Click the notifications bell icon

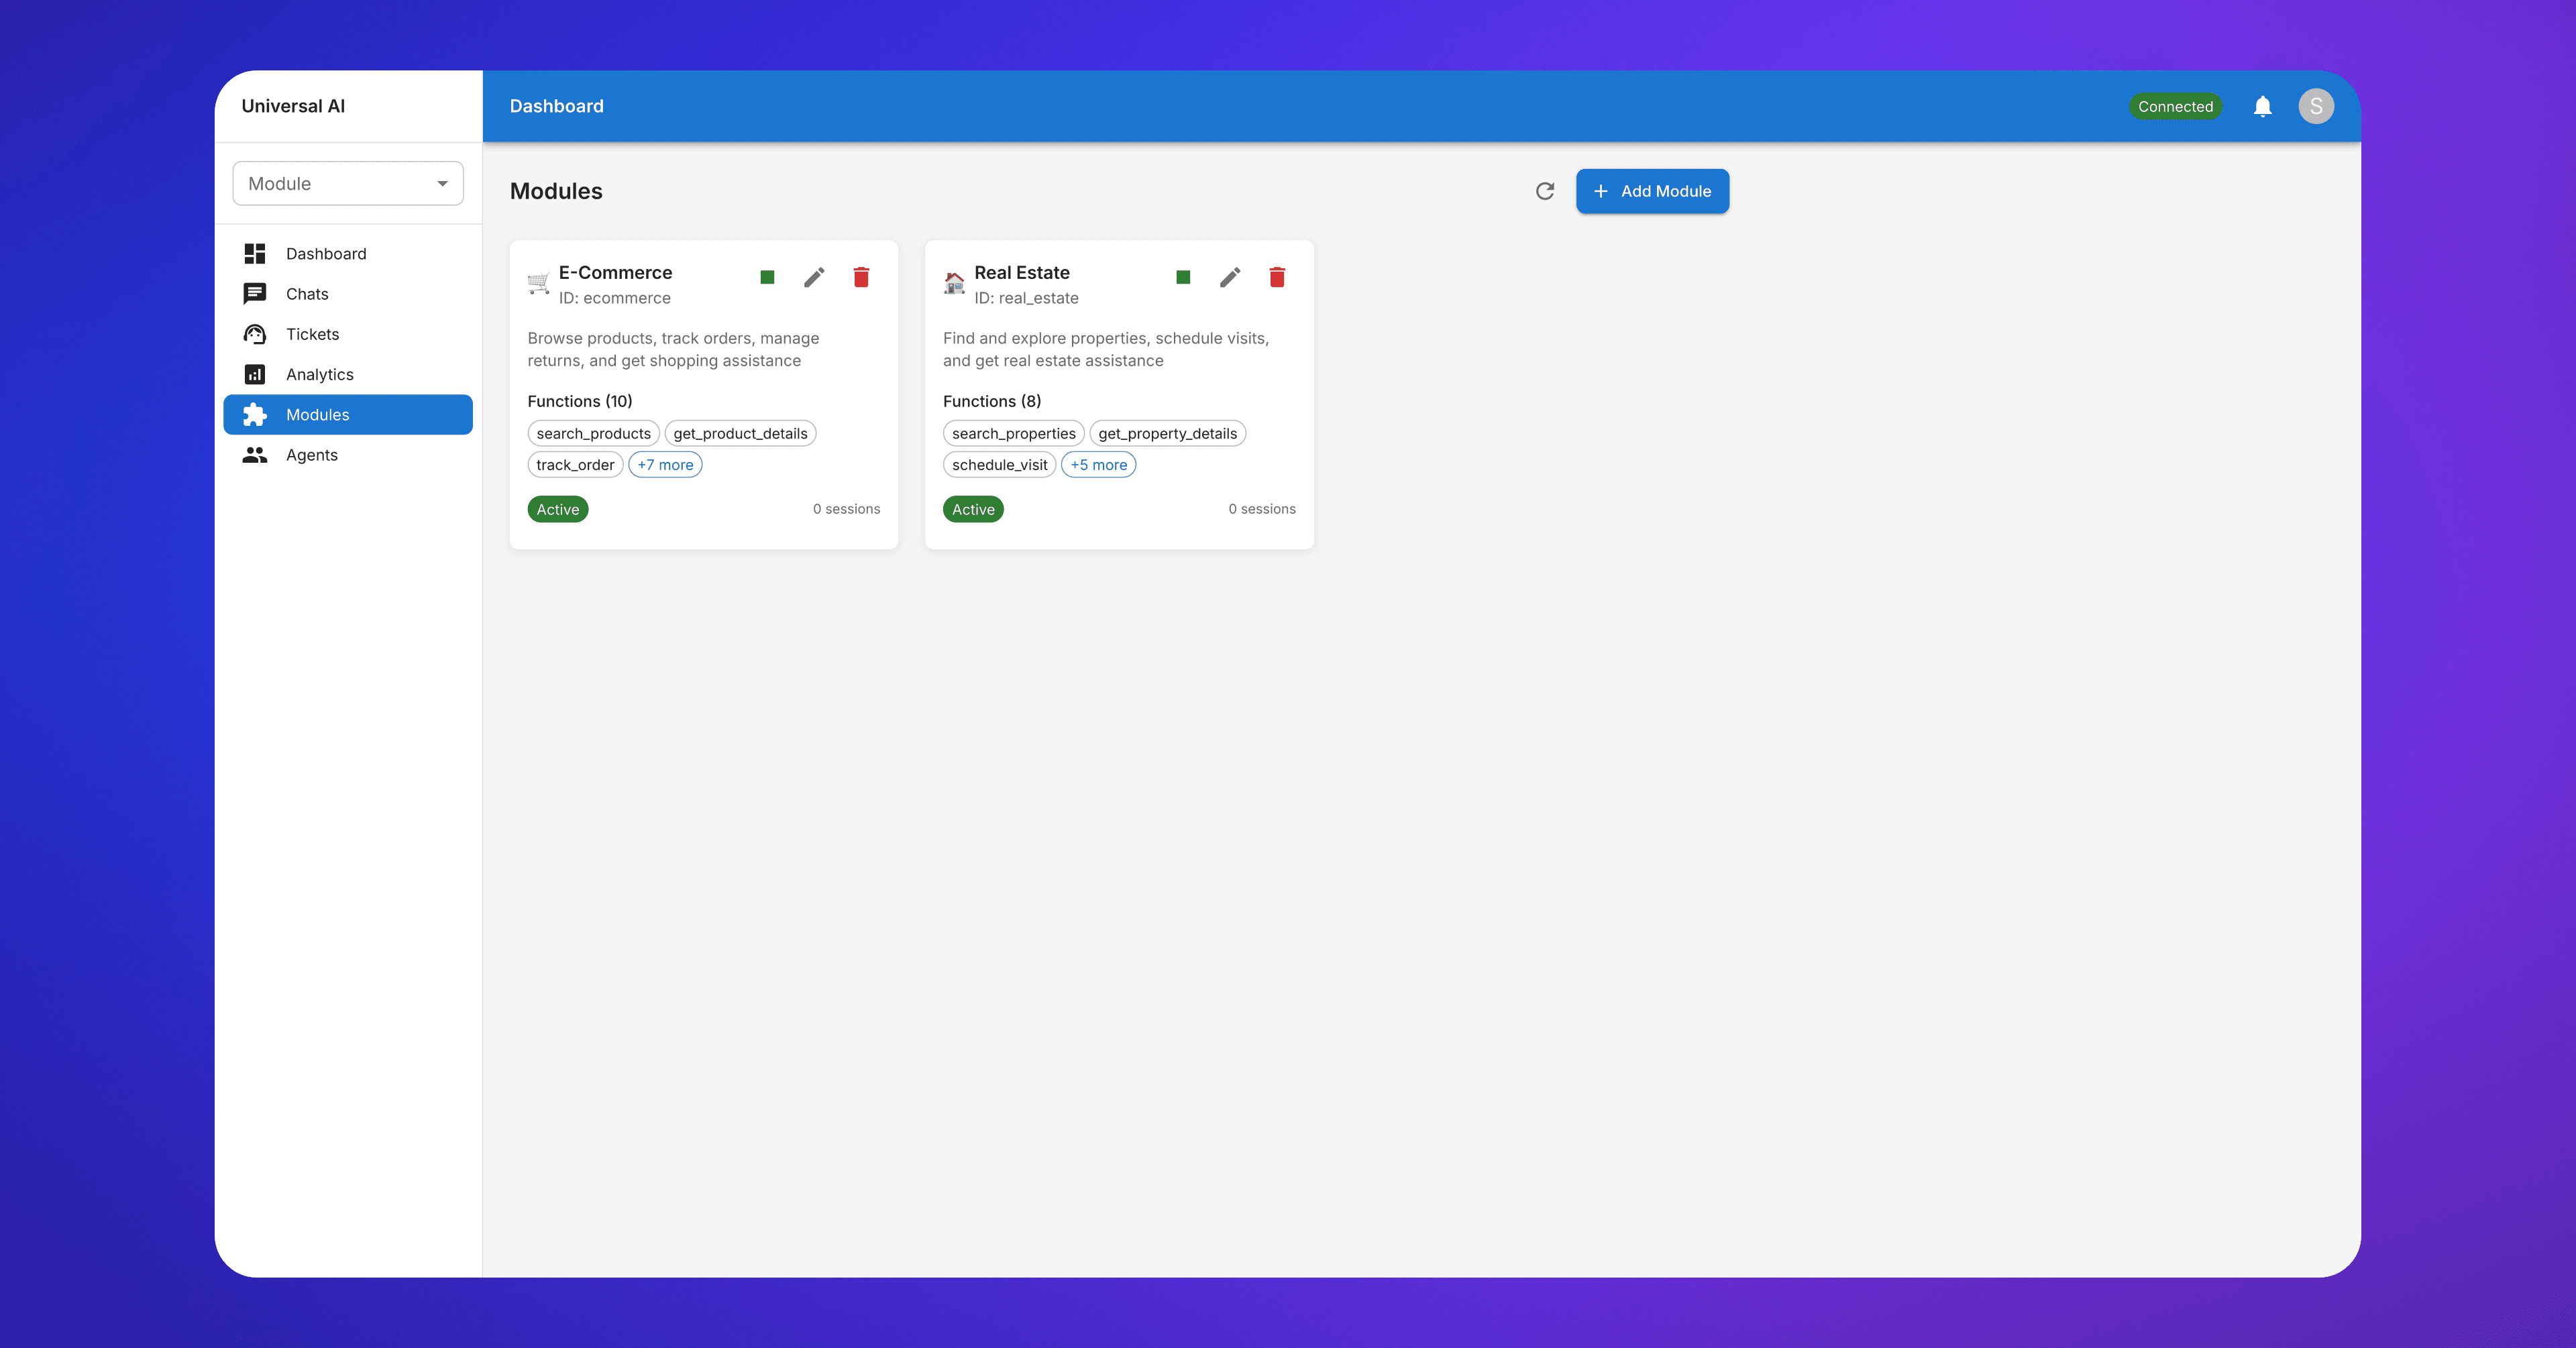[x=2262, y=106]
